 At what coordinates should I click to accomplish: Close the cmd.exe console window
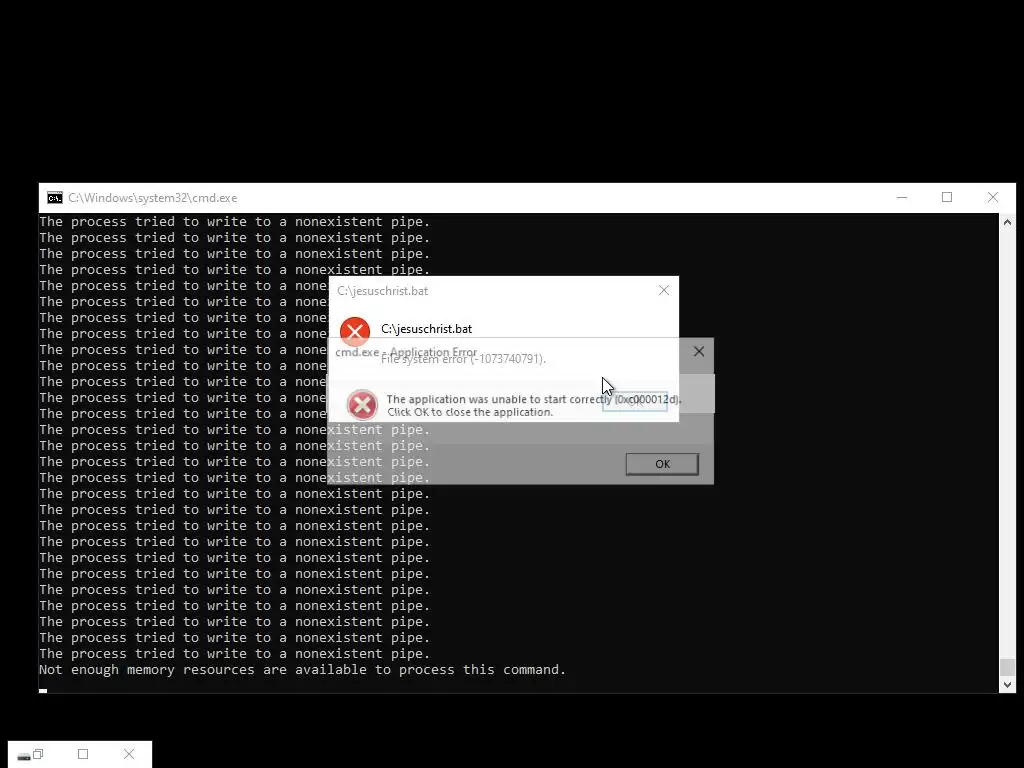(x=993, y=197)
